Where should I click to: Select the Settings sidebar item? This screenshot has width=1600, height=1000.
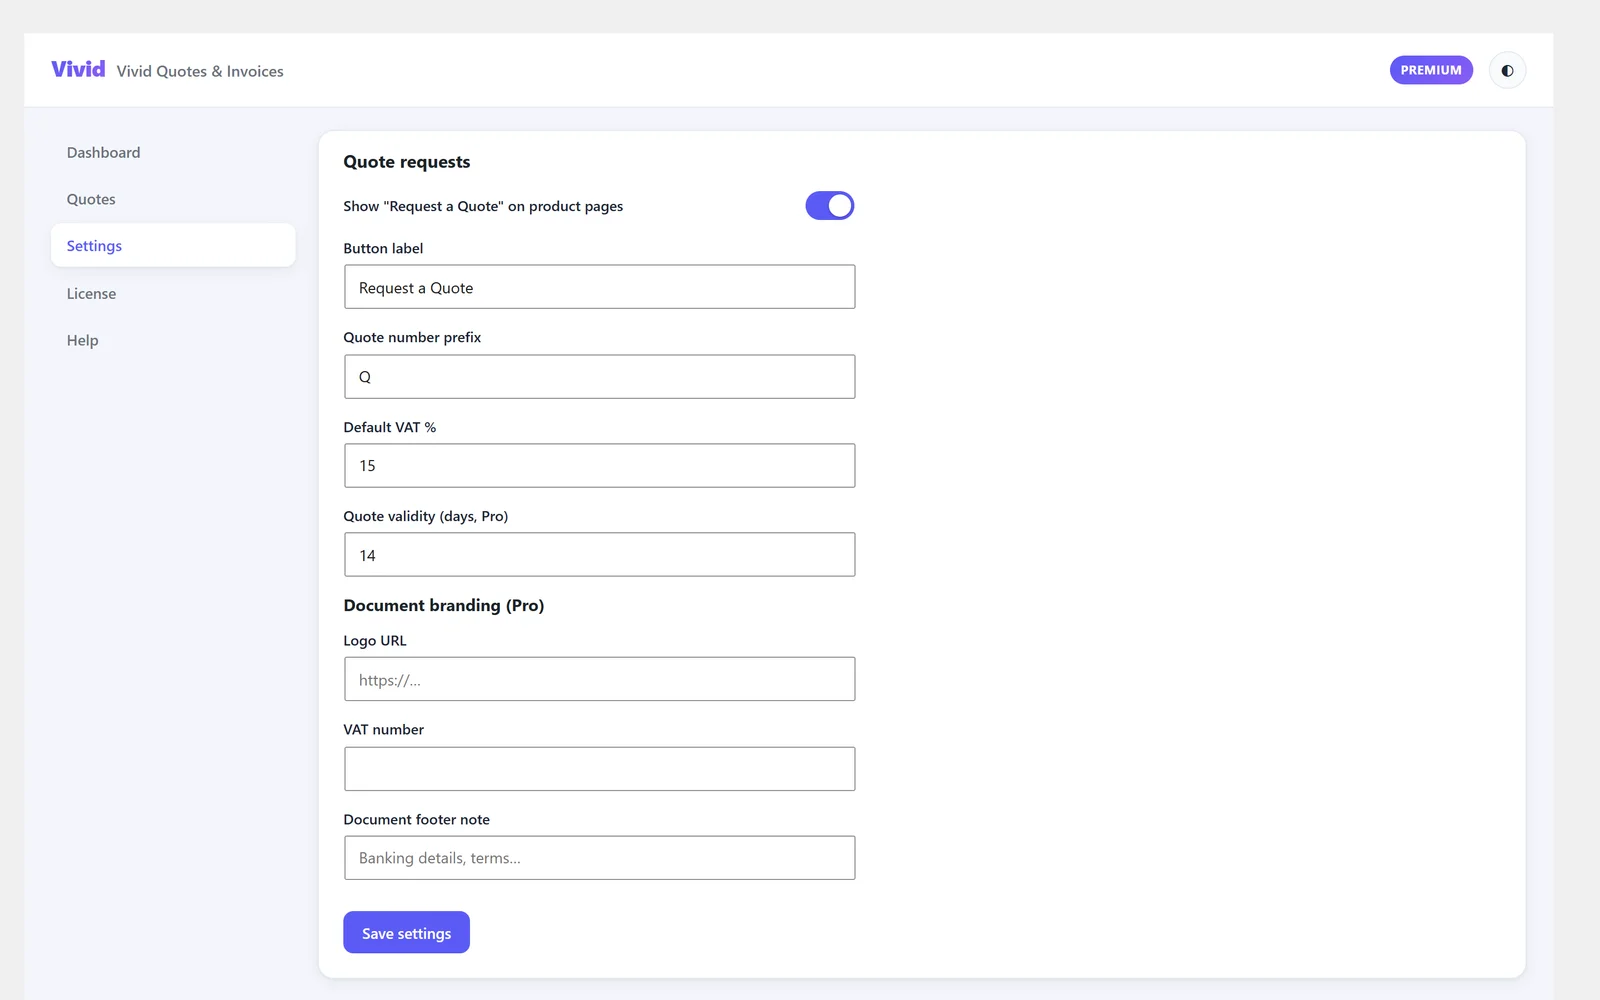click(x=173, y=245)
